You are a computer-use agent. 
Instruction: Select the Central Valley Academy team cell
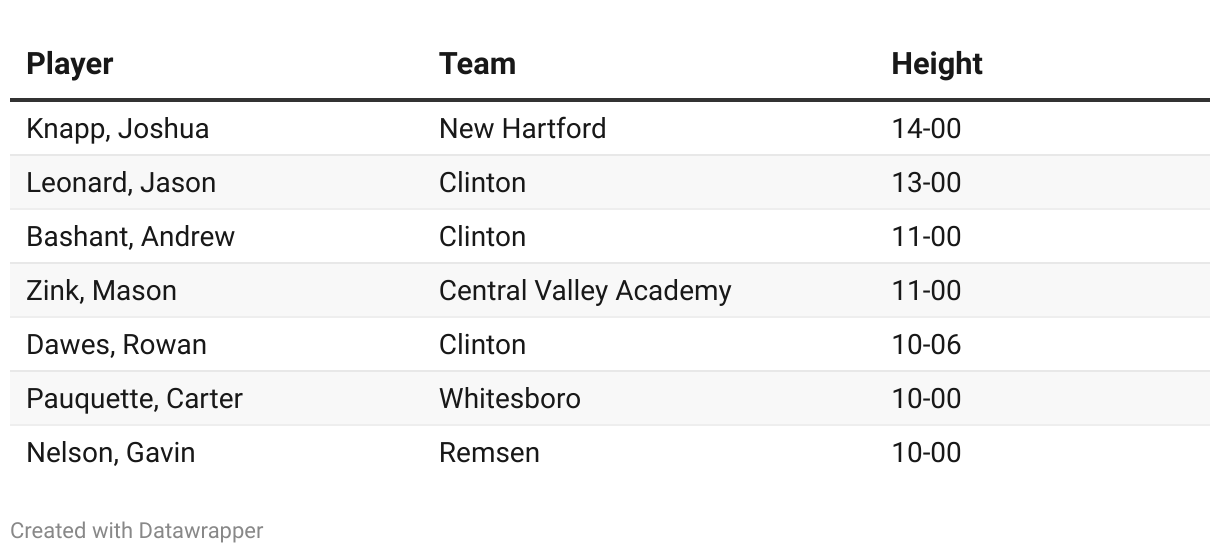pos(585,291)
